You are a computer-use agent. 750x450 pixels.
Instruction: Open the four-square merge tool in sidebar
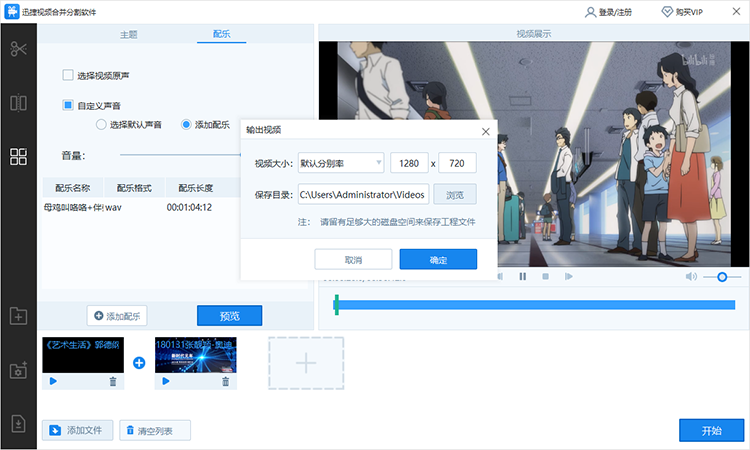(x=18, y=156)
